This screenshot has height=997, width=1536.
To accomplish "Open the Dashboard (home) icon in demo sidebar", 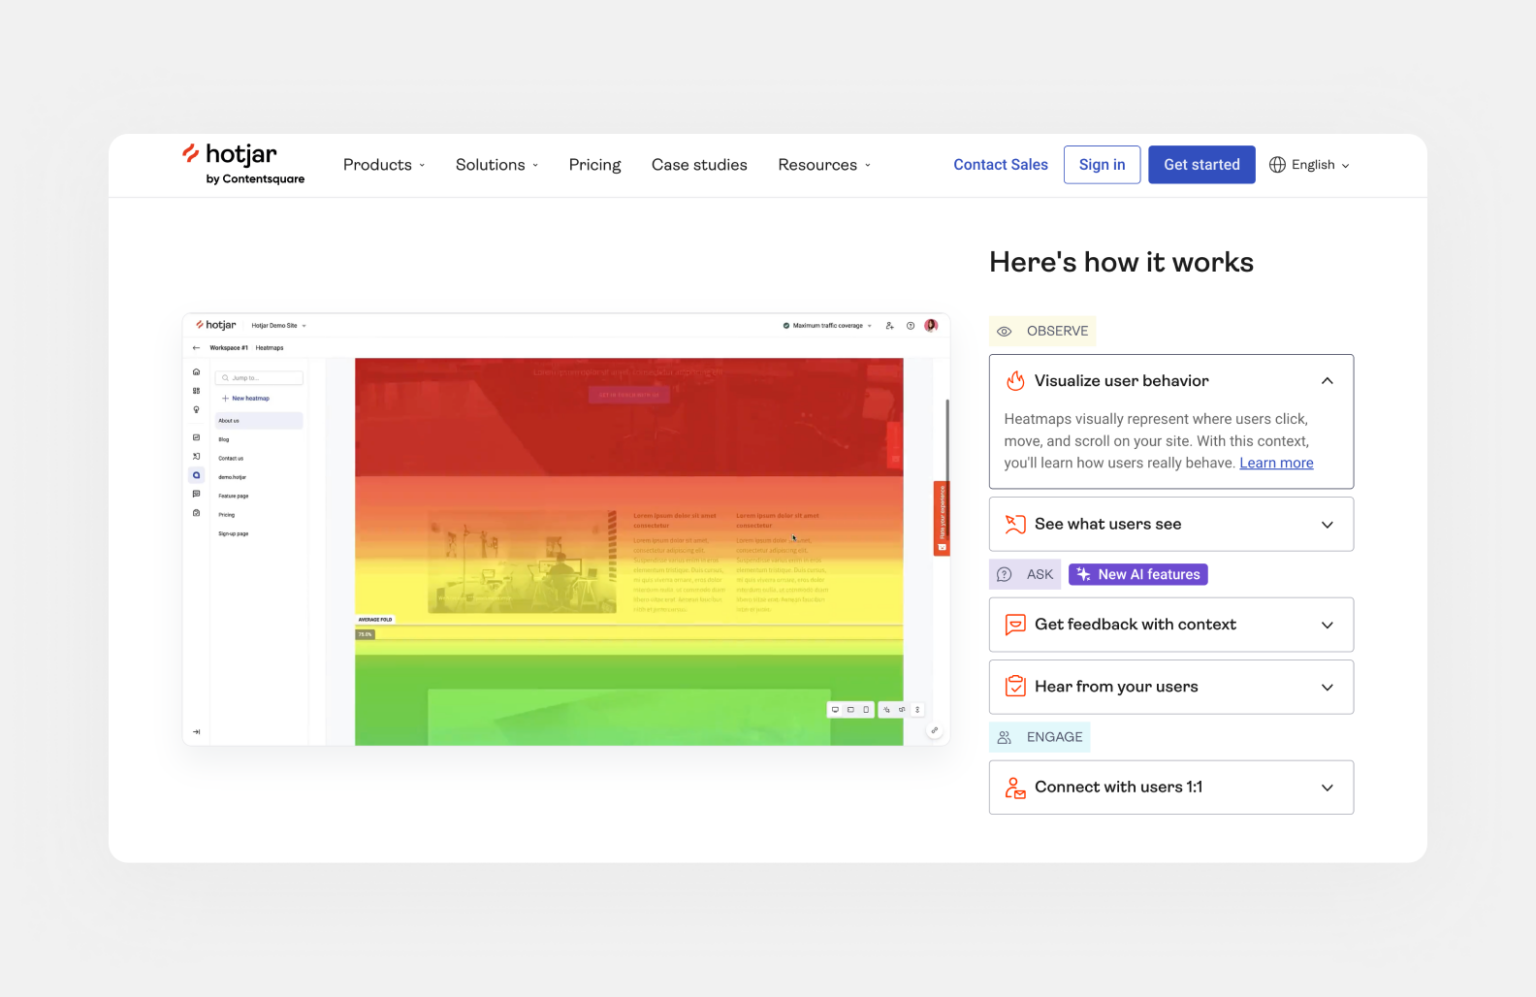I will [196, 371].
